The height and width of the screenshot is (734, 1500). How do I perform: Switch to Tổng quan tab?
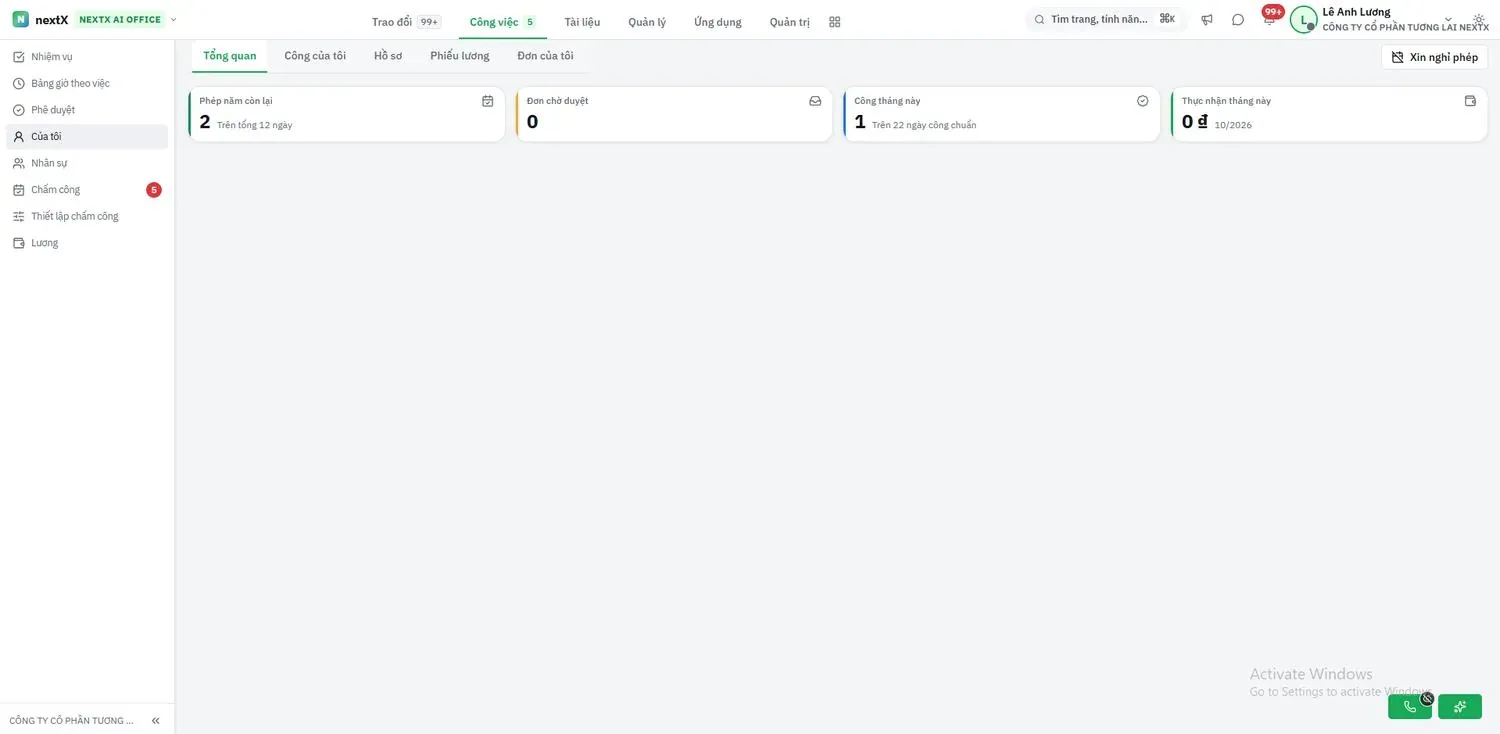[230, 56]
